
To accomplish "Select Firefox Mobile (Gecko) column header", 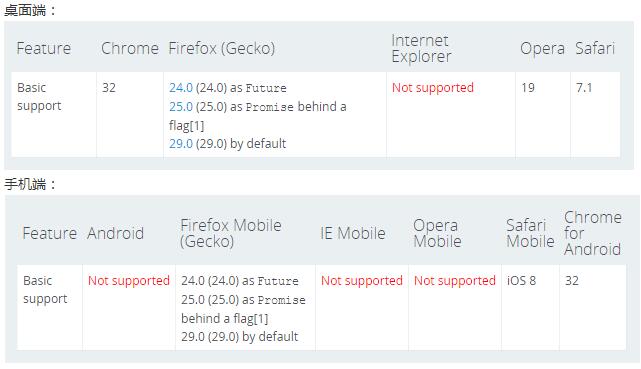I will tap(231, 233).
